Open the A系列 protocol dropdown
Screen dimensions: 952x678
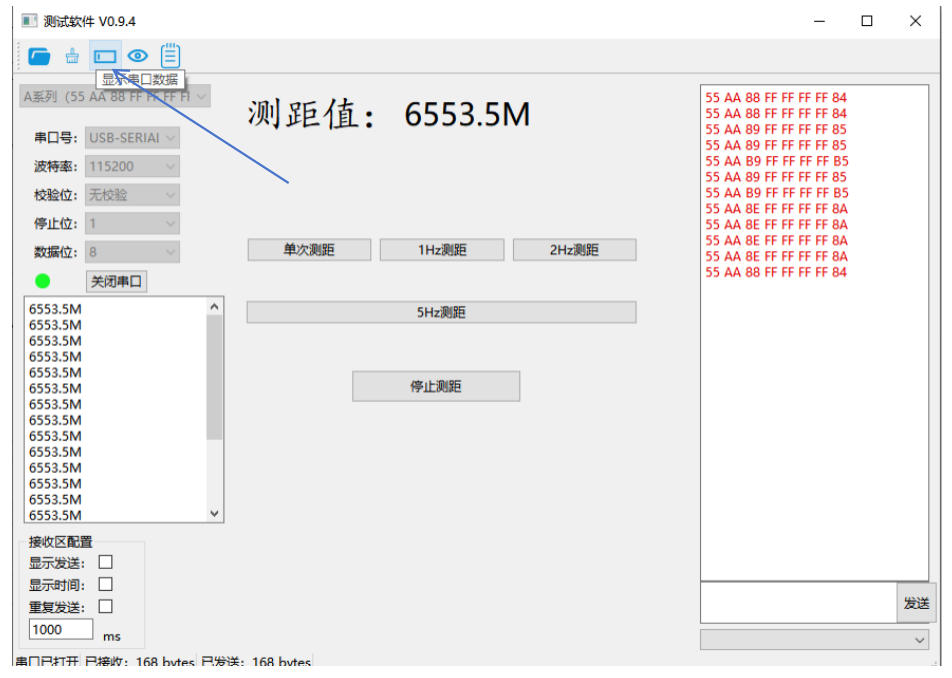pyautogui.click(x=116, y=97)
